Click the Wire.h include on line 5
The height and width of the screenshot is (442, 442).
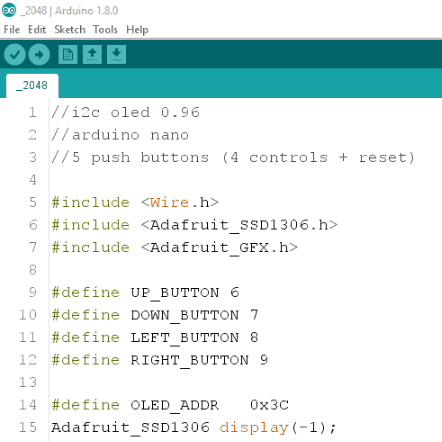pos(180,202)
